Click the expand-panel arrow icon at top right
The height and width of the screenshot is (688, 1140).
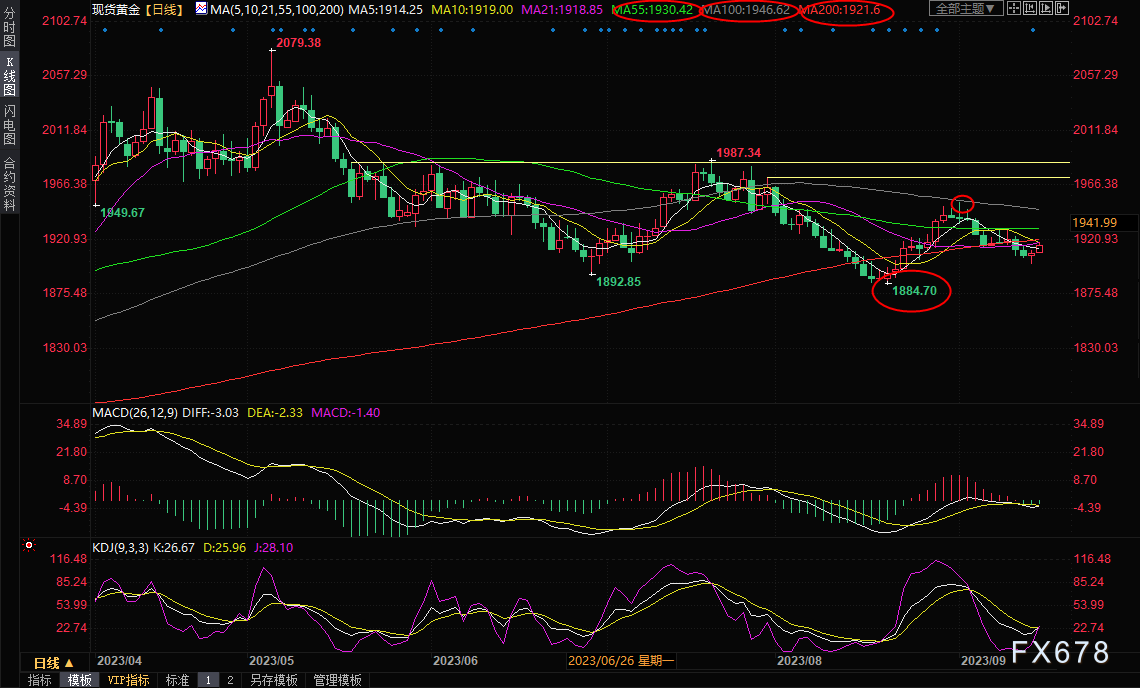(x=1061, y=8)
